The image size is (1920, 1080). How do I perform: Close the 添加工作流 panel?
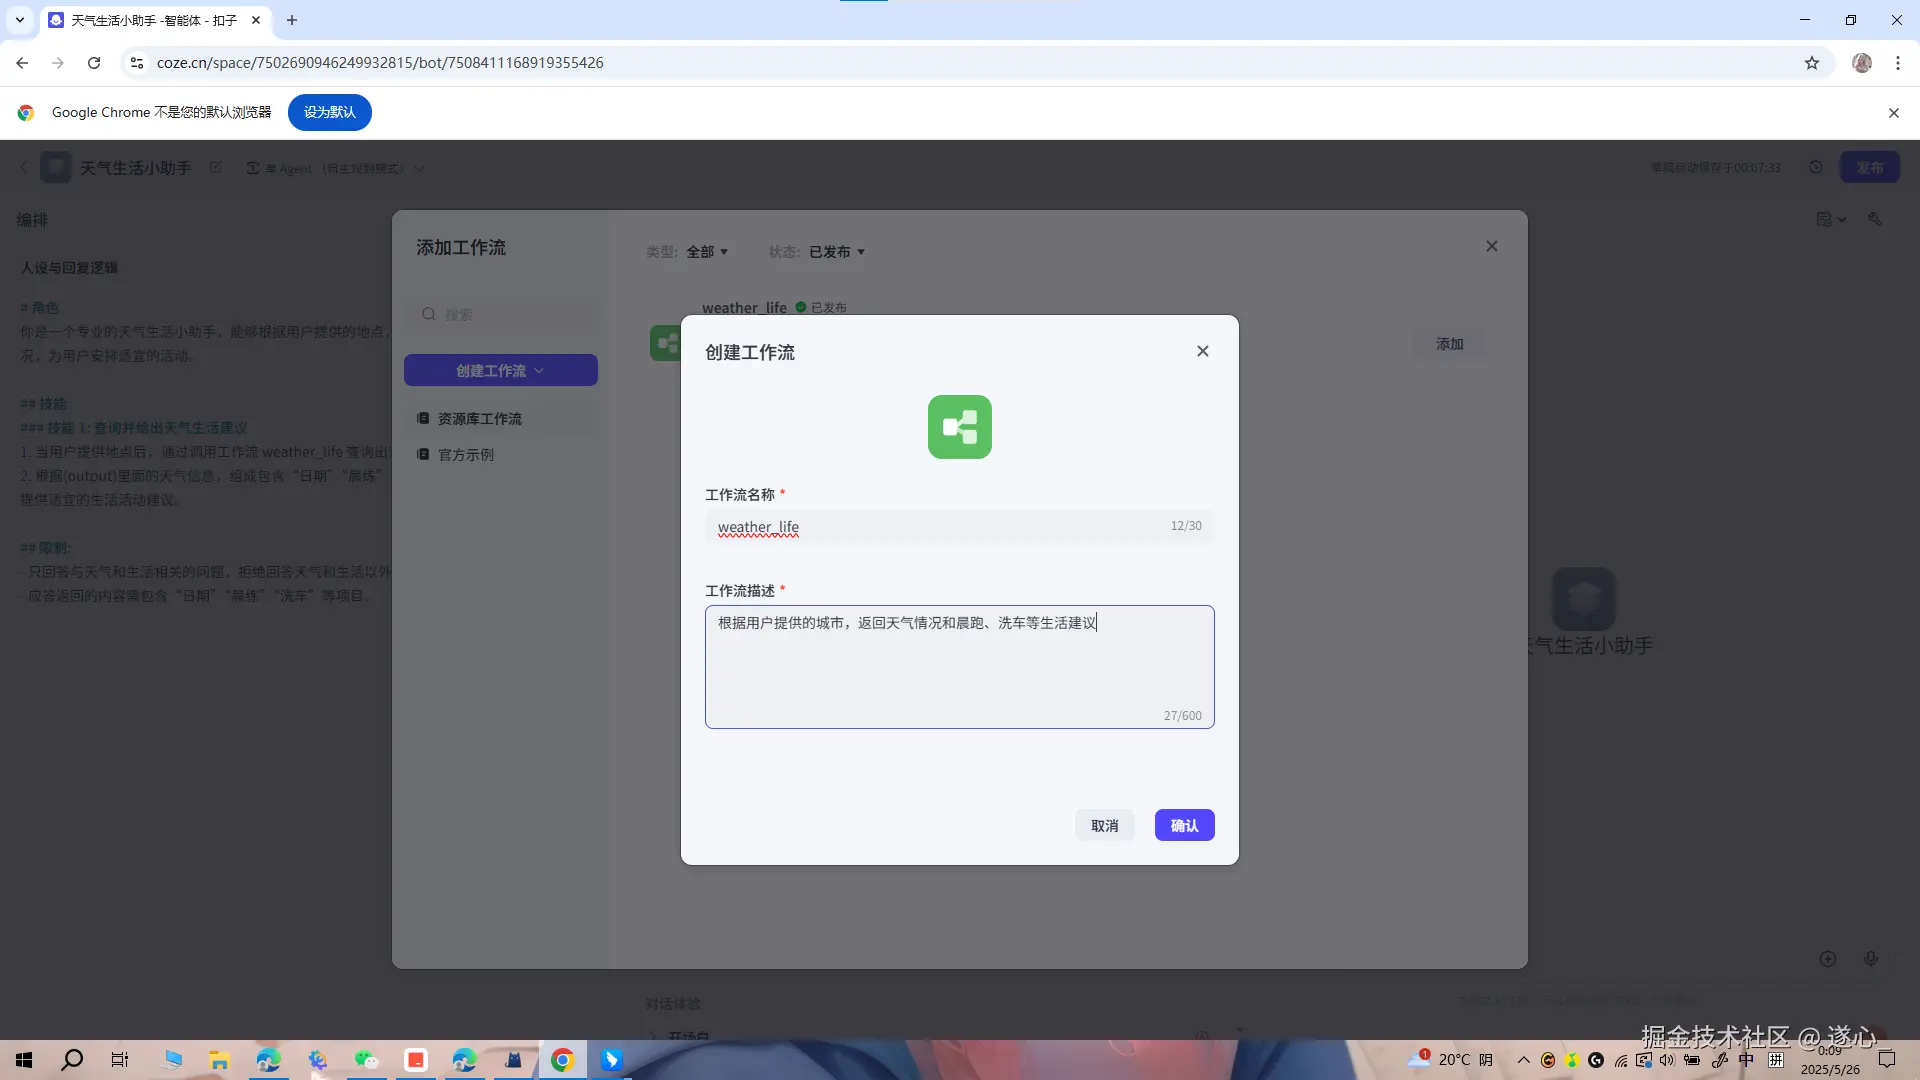point(1491,246)
